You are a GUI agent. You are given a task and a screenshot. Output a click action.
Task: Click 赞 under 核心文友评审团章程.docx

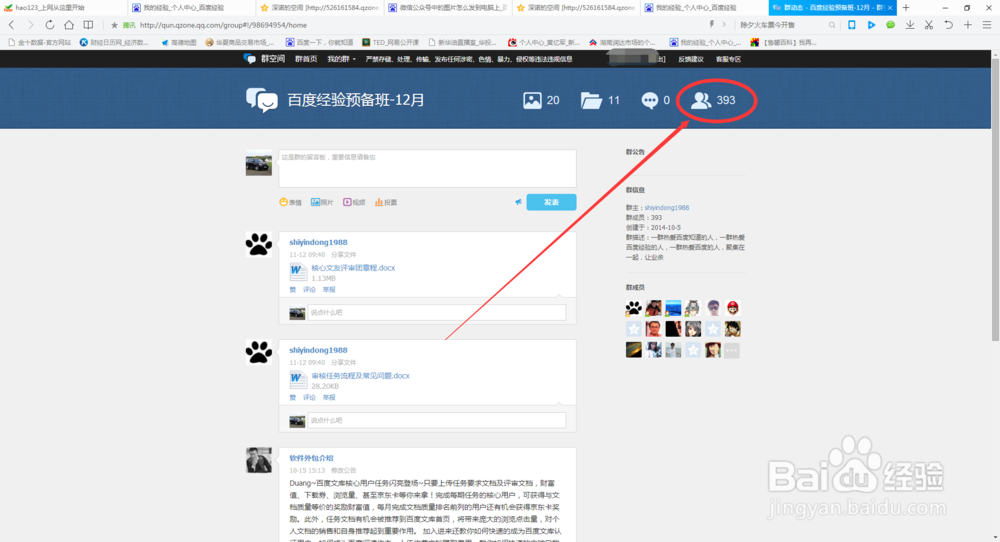tap(293, 289)
